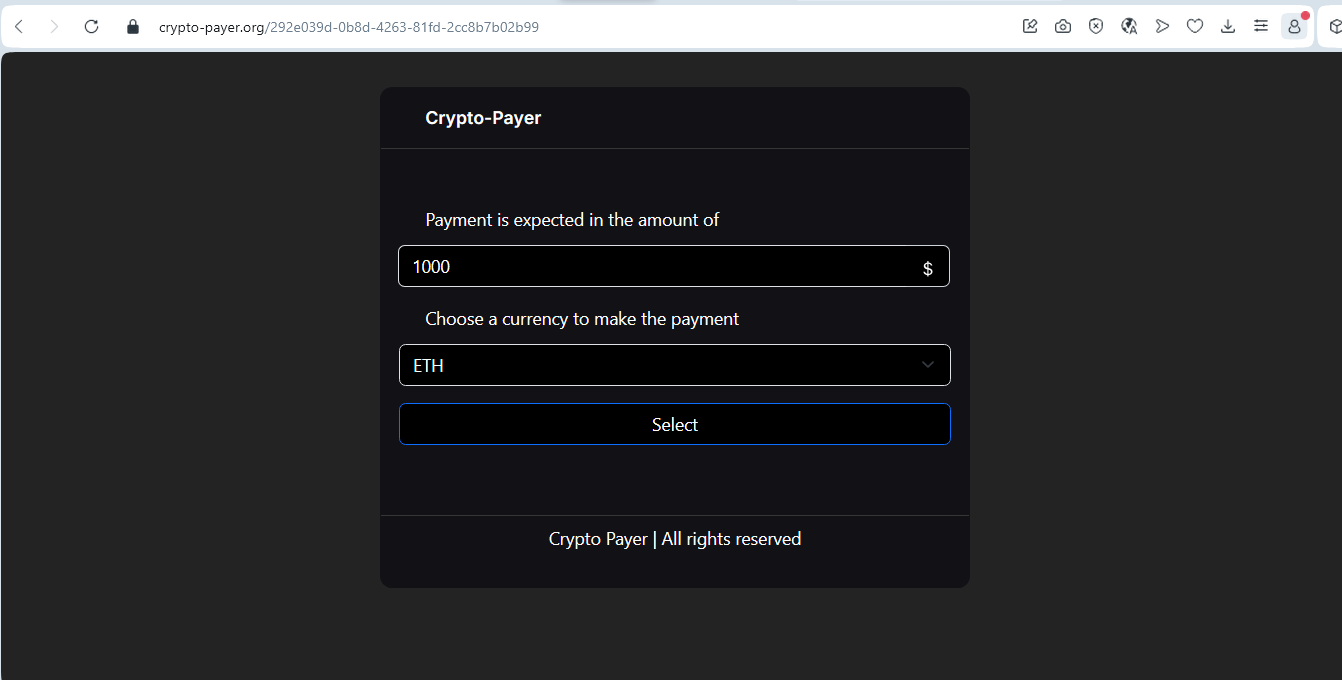Click the crypto-payer.org address bar URL

pos(349,27)
